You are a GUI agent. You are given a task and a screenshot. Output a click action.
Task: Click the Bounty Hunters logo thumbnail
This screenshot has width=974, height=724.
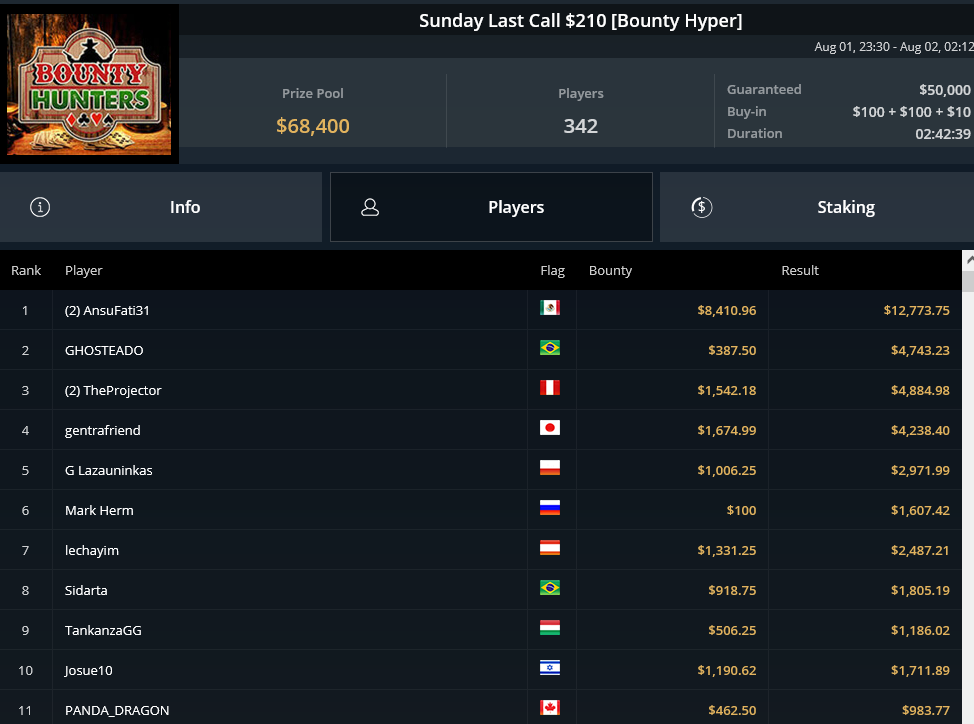point(89,84)
